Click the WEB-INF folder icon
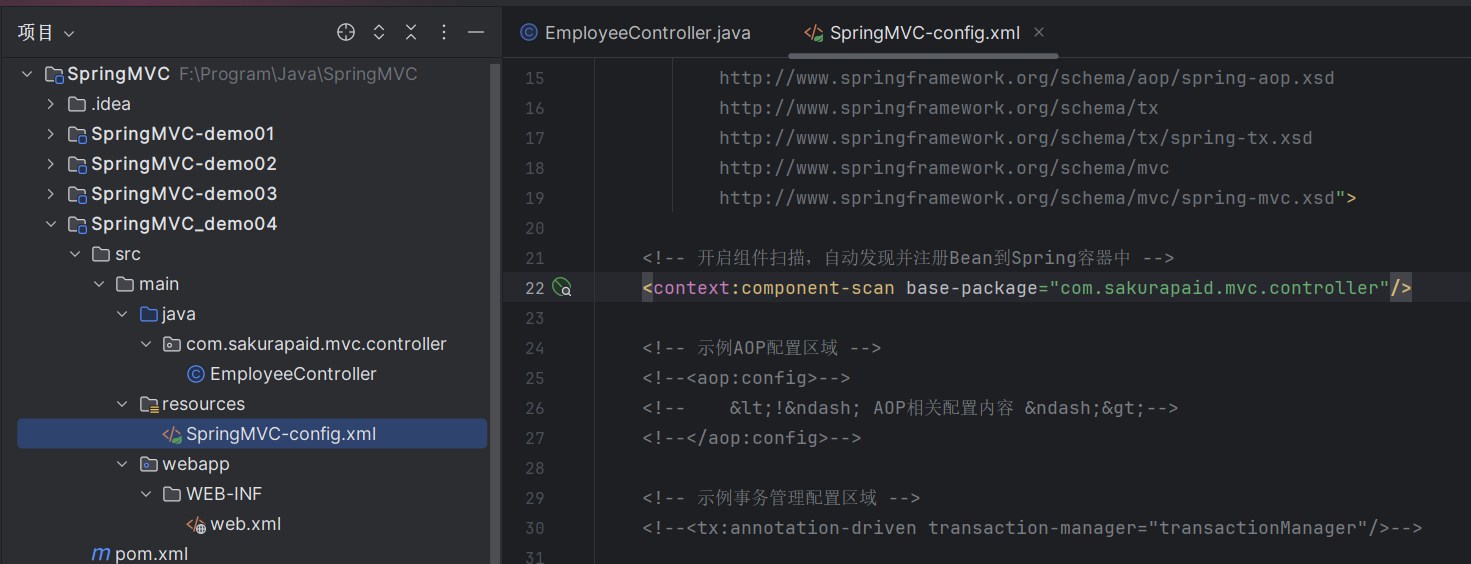The height and width of the screenshot is (564, 1471). click(x=172, y=494)
